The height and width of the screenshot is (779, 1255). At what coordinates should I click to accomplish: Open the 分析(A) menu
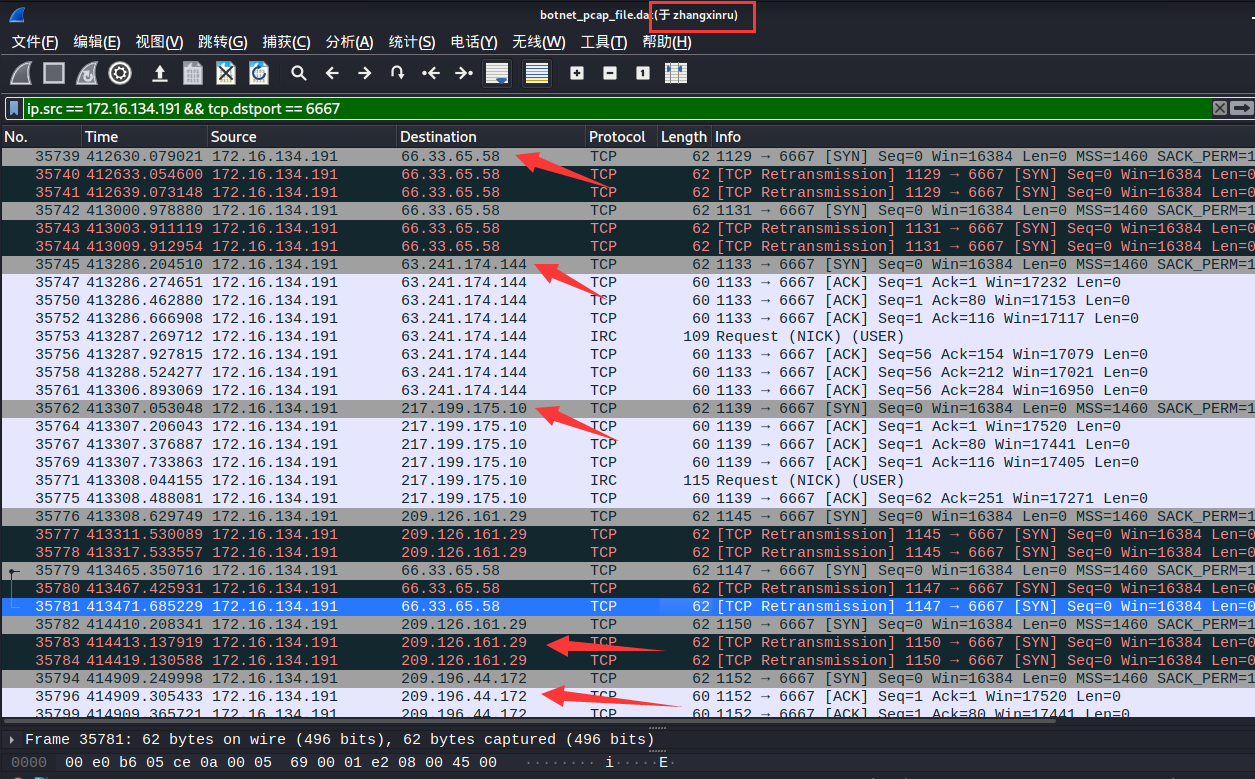click(x=350, y=42)
